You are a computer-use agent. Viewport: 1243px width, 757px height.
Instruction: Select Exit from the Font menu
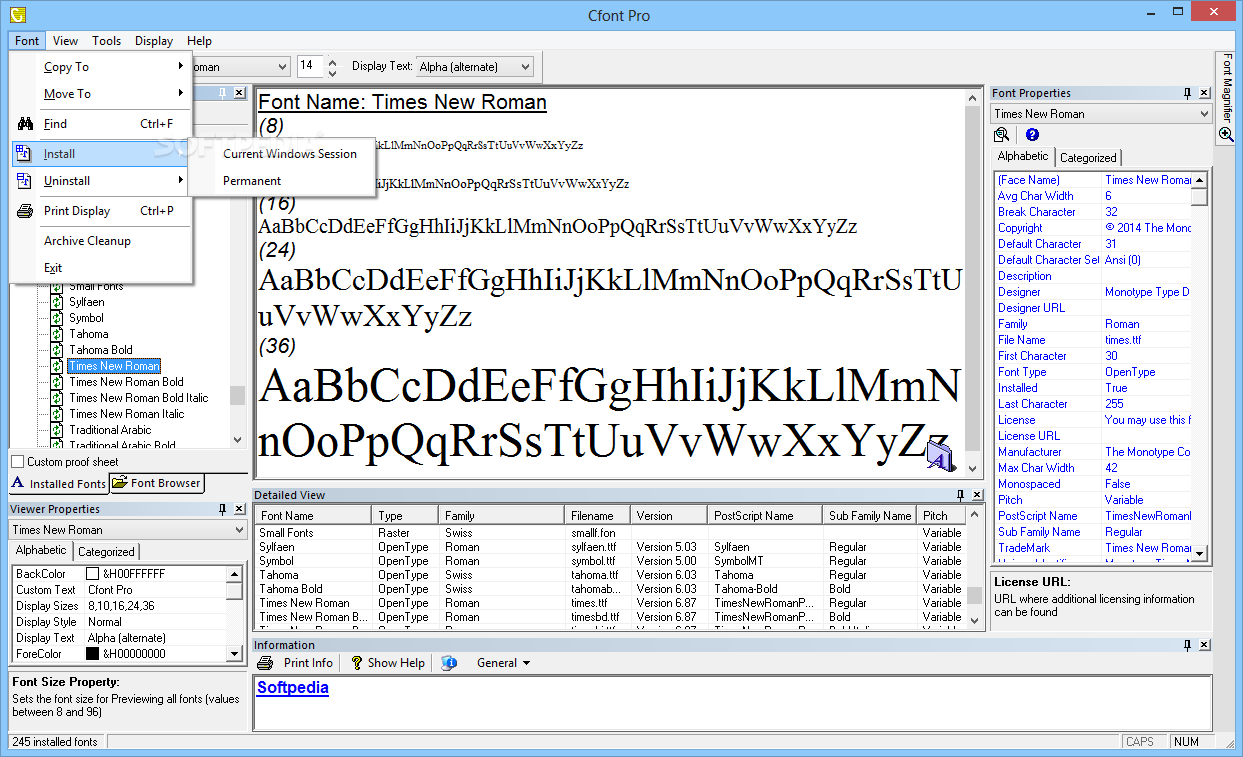pos(53,268)
